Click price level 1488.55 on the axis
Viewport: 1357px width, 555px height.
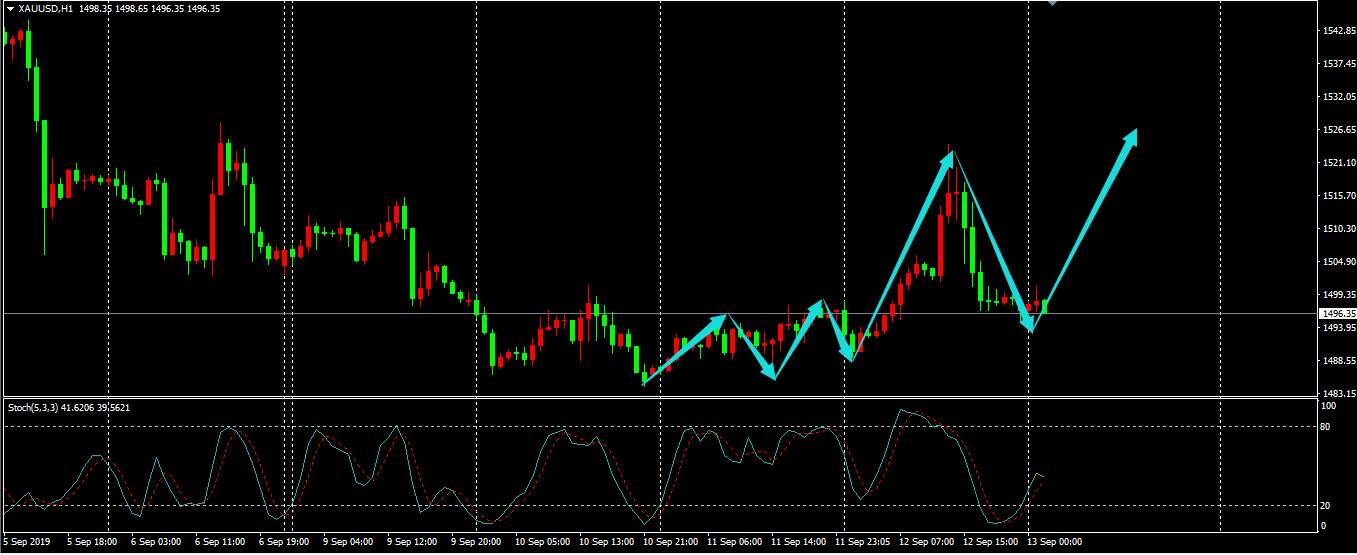point(1338,361)
